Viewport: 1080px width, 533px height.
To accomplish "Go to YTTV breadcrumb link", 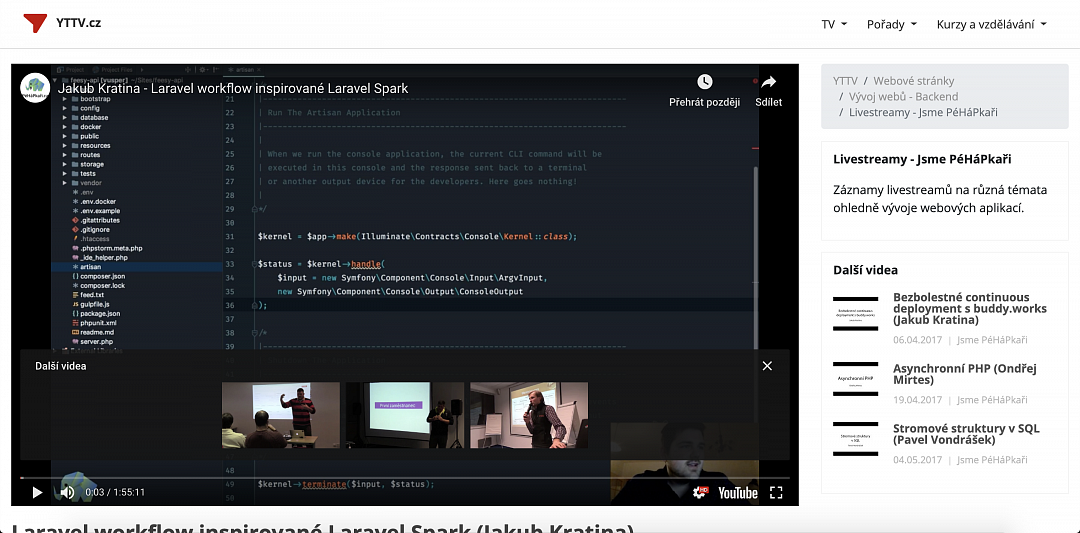I will (x=845, y=81).
